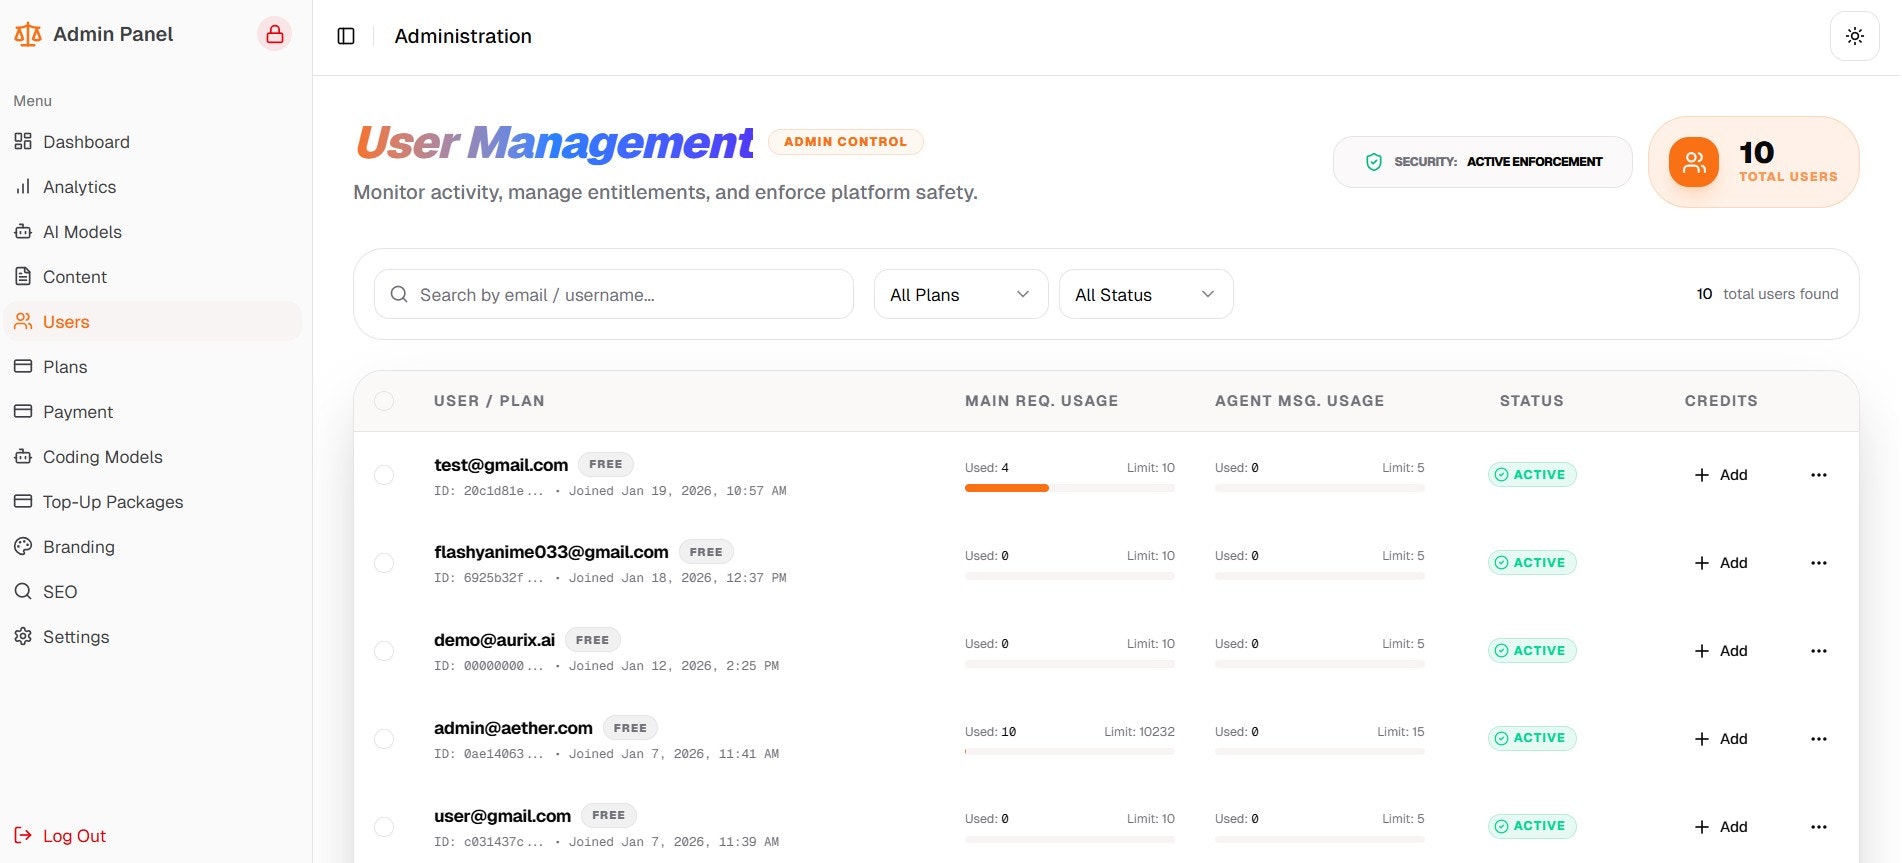Click the flashyanime033@gmail.com email text
Image resolution: width=1902 pixels, height=863 pixels.
click(551, 552)
